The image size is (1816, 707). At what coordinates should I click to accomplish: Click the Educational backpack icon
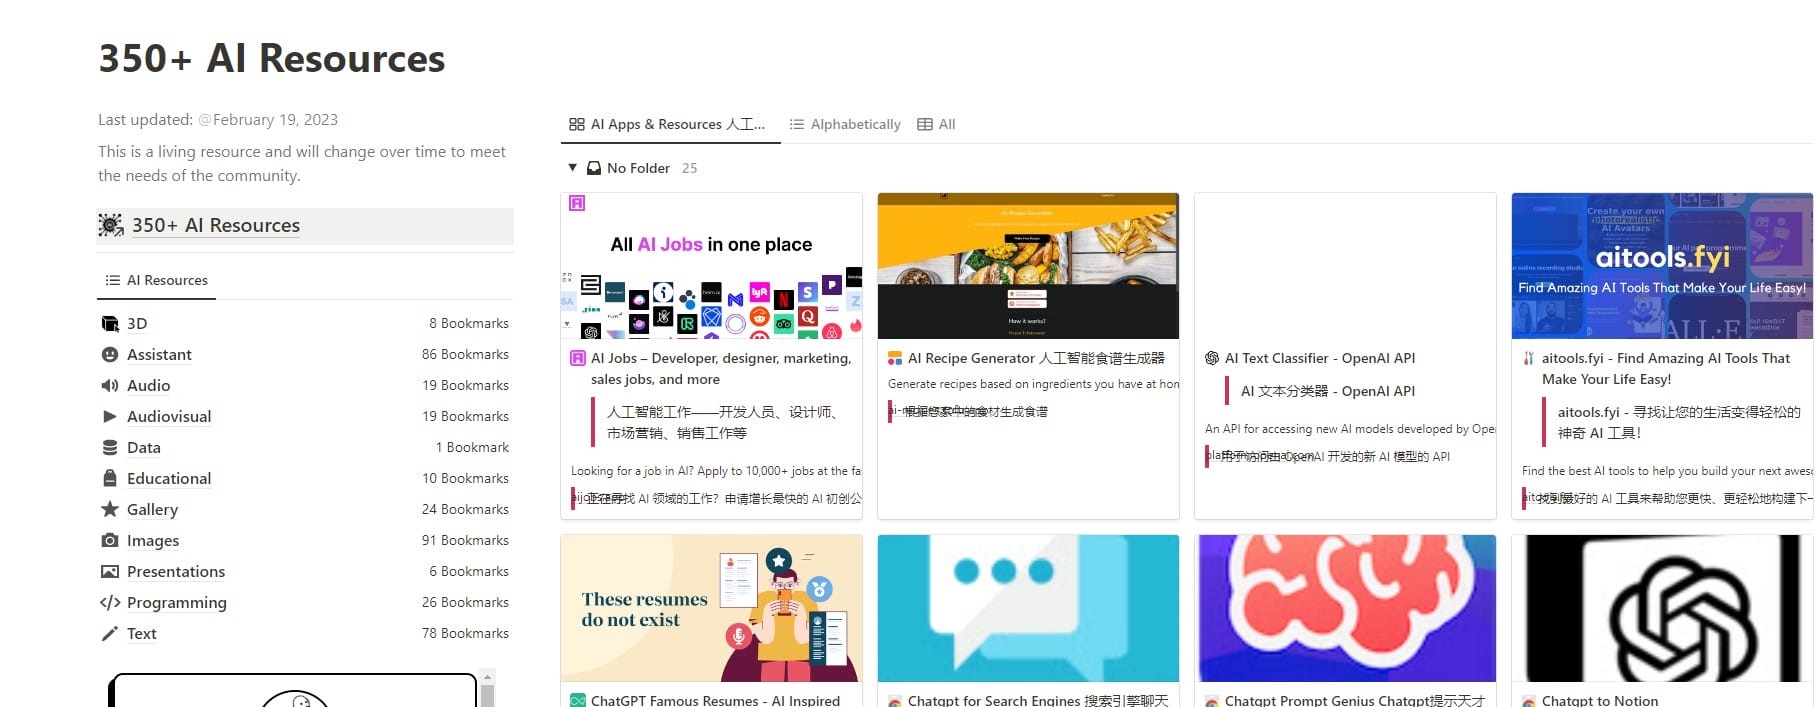click(x=110, y=478)
